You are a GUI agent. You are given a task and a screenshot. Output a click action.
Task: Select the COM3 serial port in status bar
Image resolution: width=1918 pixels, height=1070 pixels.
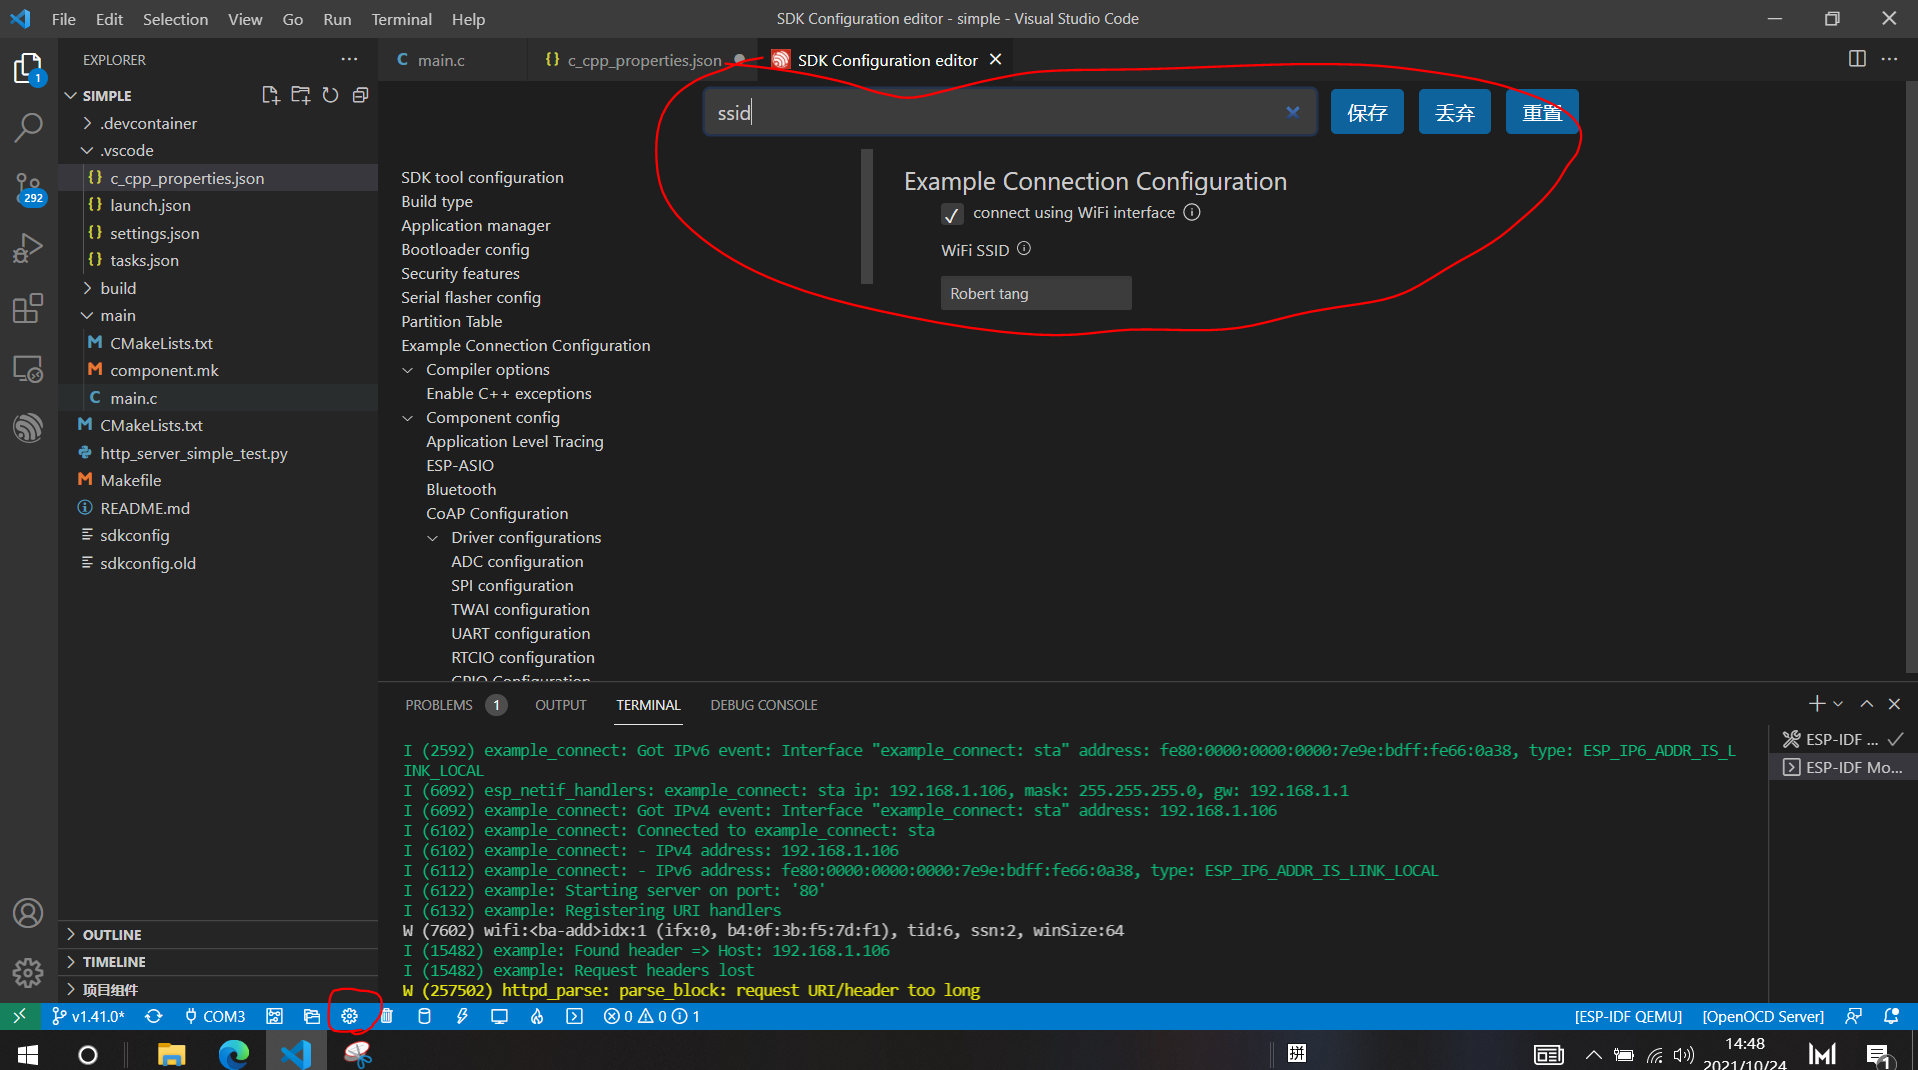215,1016
